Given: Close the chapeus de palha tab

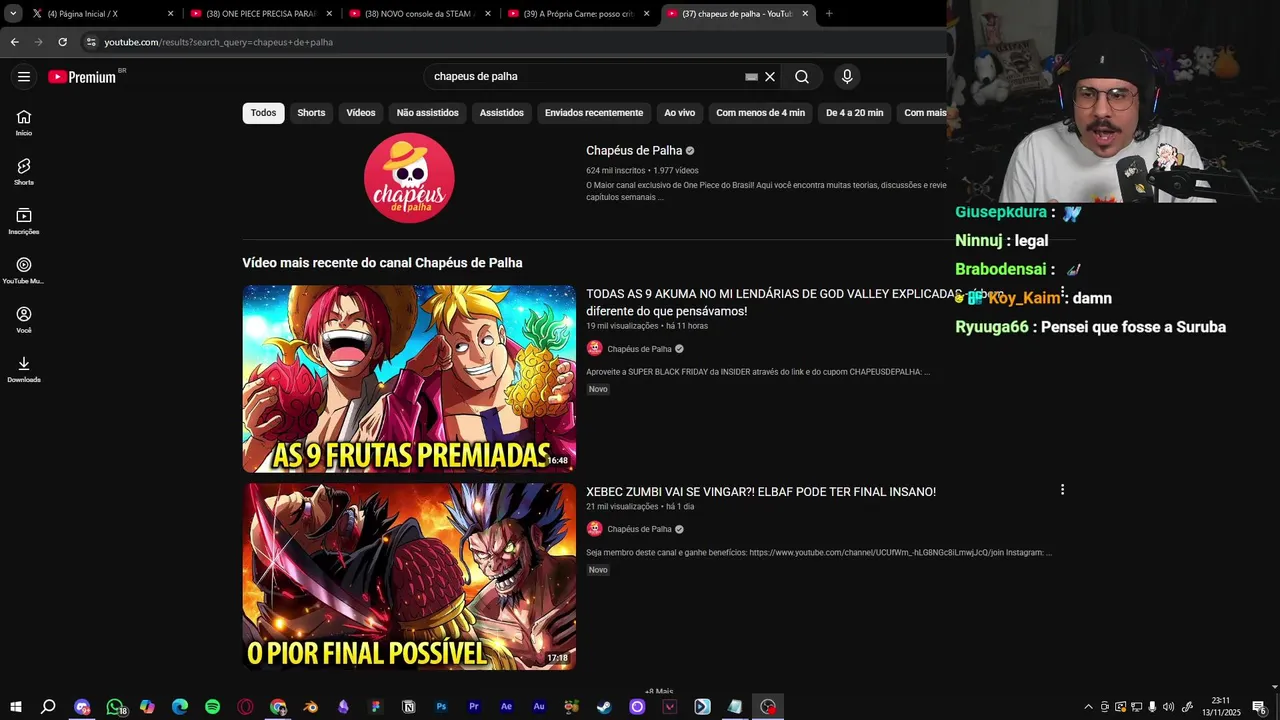Looking at the screenshot, I should pyautogui.click(x=805, y=14).
